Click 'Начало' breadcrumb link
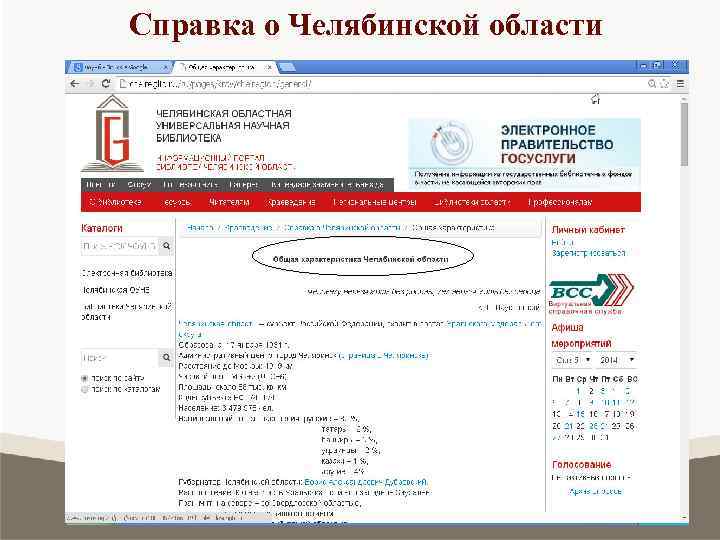This screenshot has height=540, width=720. [200, 228]
